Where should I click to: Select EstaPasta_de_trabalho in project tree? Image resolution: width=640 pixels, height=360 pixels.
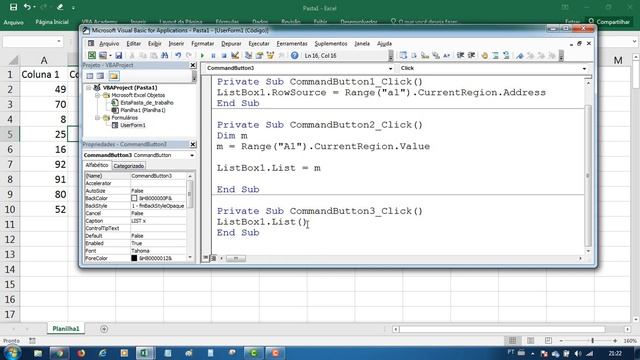click(x=147, y=102)
